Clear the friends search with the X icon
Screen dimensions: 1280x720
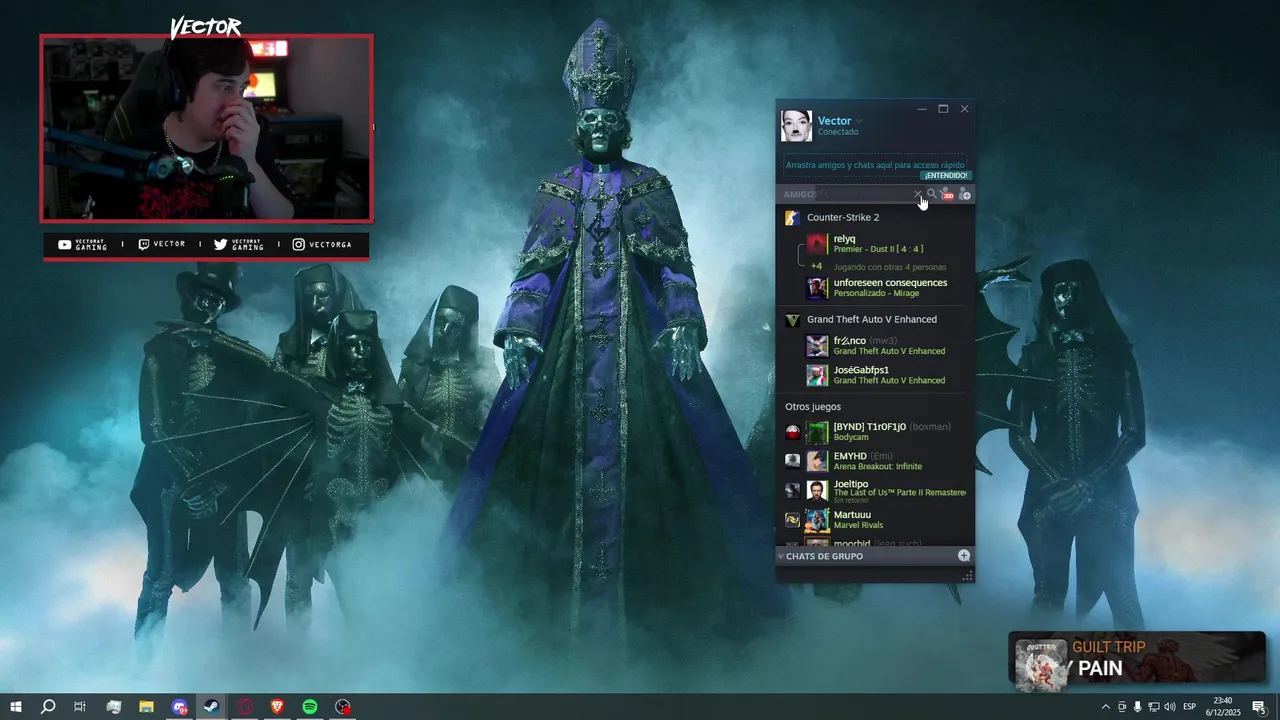click(x=918, y=194)
